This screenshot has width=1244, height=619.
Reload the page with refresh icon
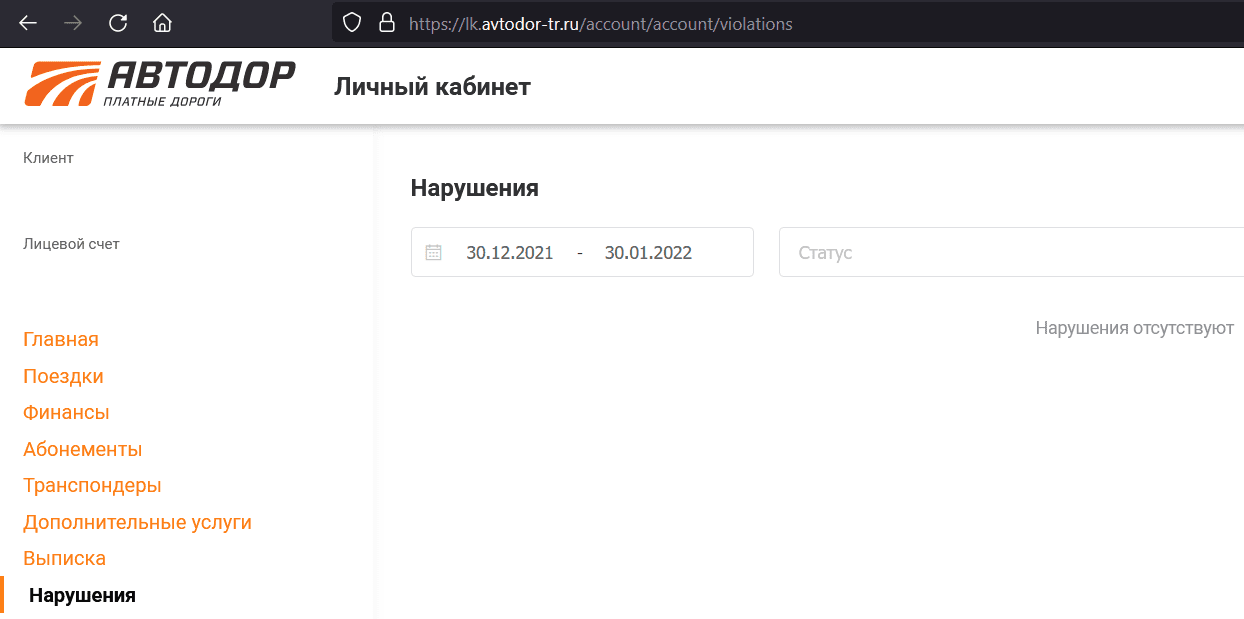(118, 23)
